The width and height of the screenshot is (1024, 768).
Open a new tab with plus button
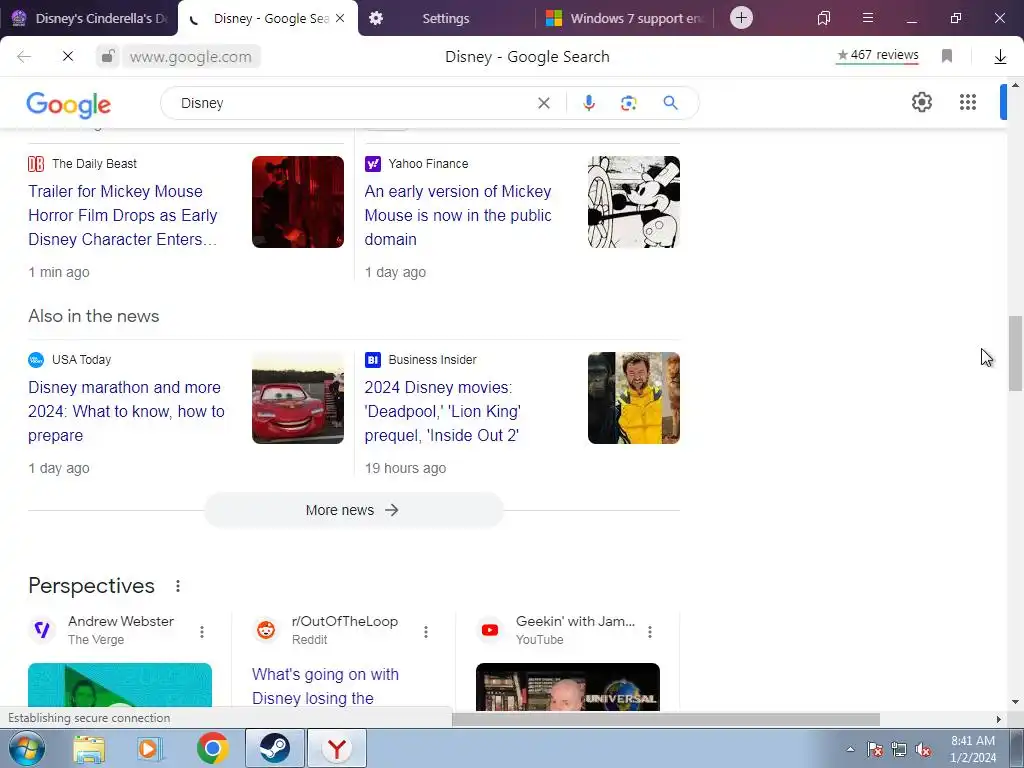[741, 18]
